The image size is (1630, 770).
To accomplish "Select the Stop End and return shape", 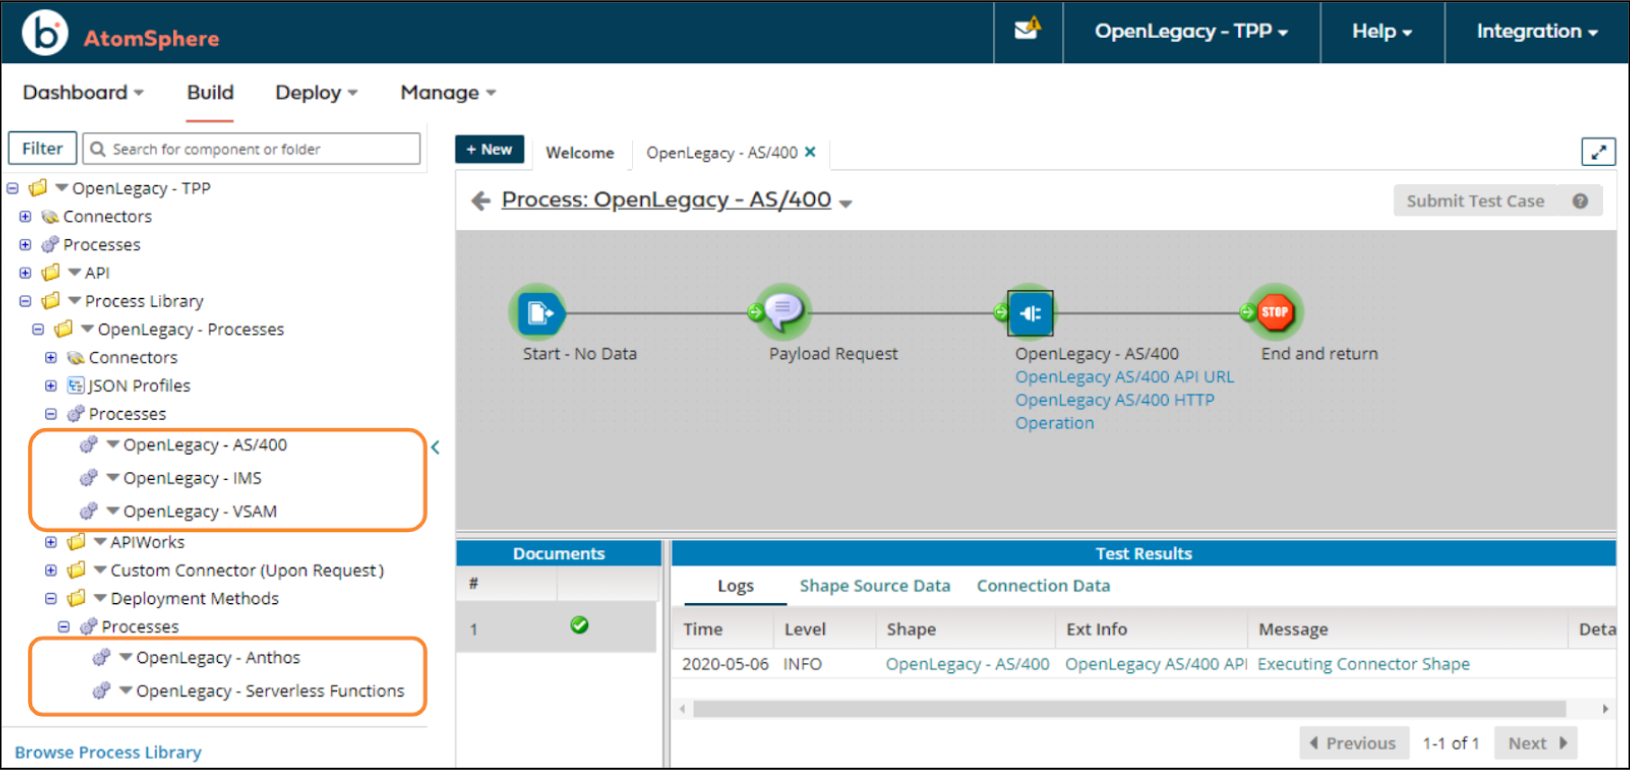I will tap(1275, 312).
